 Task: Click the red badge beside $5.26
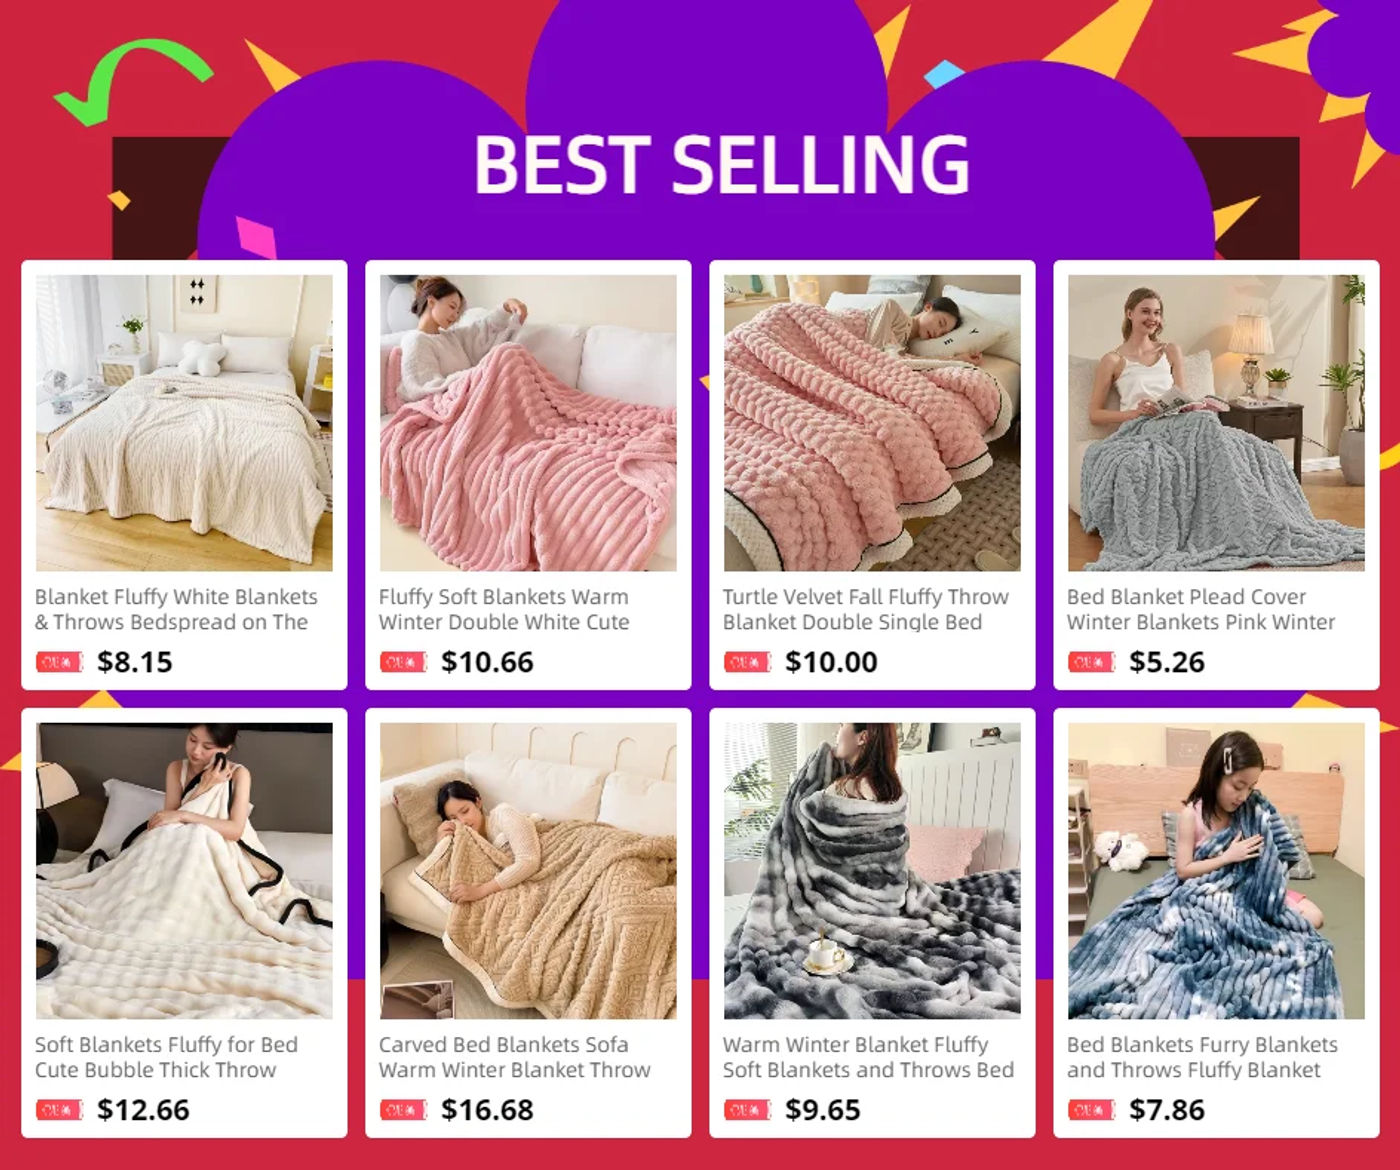[1092, 662]
